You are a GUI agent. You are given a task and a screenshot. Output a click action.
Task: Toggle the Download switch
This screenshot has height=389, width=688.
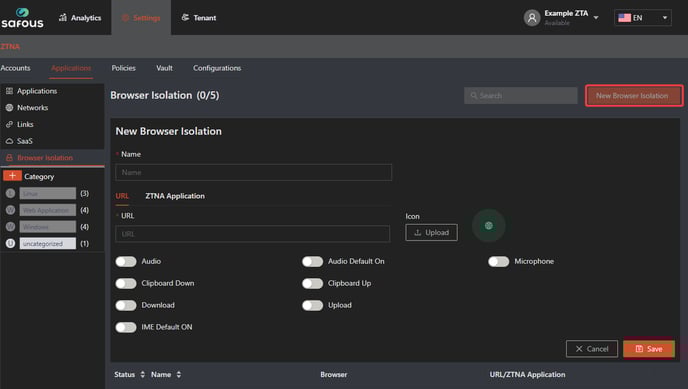(x=126, y=305)
